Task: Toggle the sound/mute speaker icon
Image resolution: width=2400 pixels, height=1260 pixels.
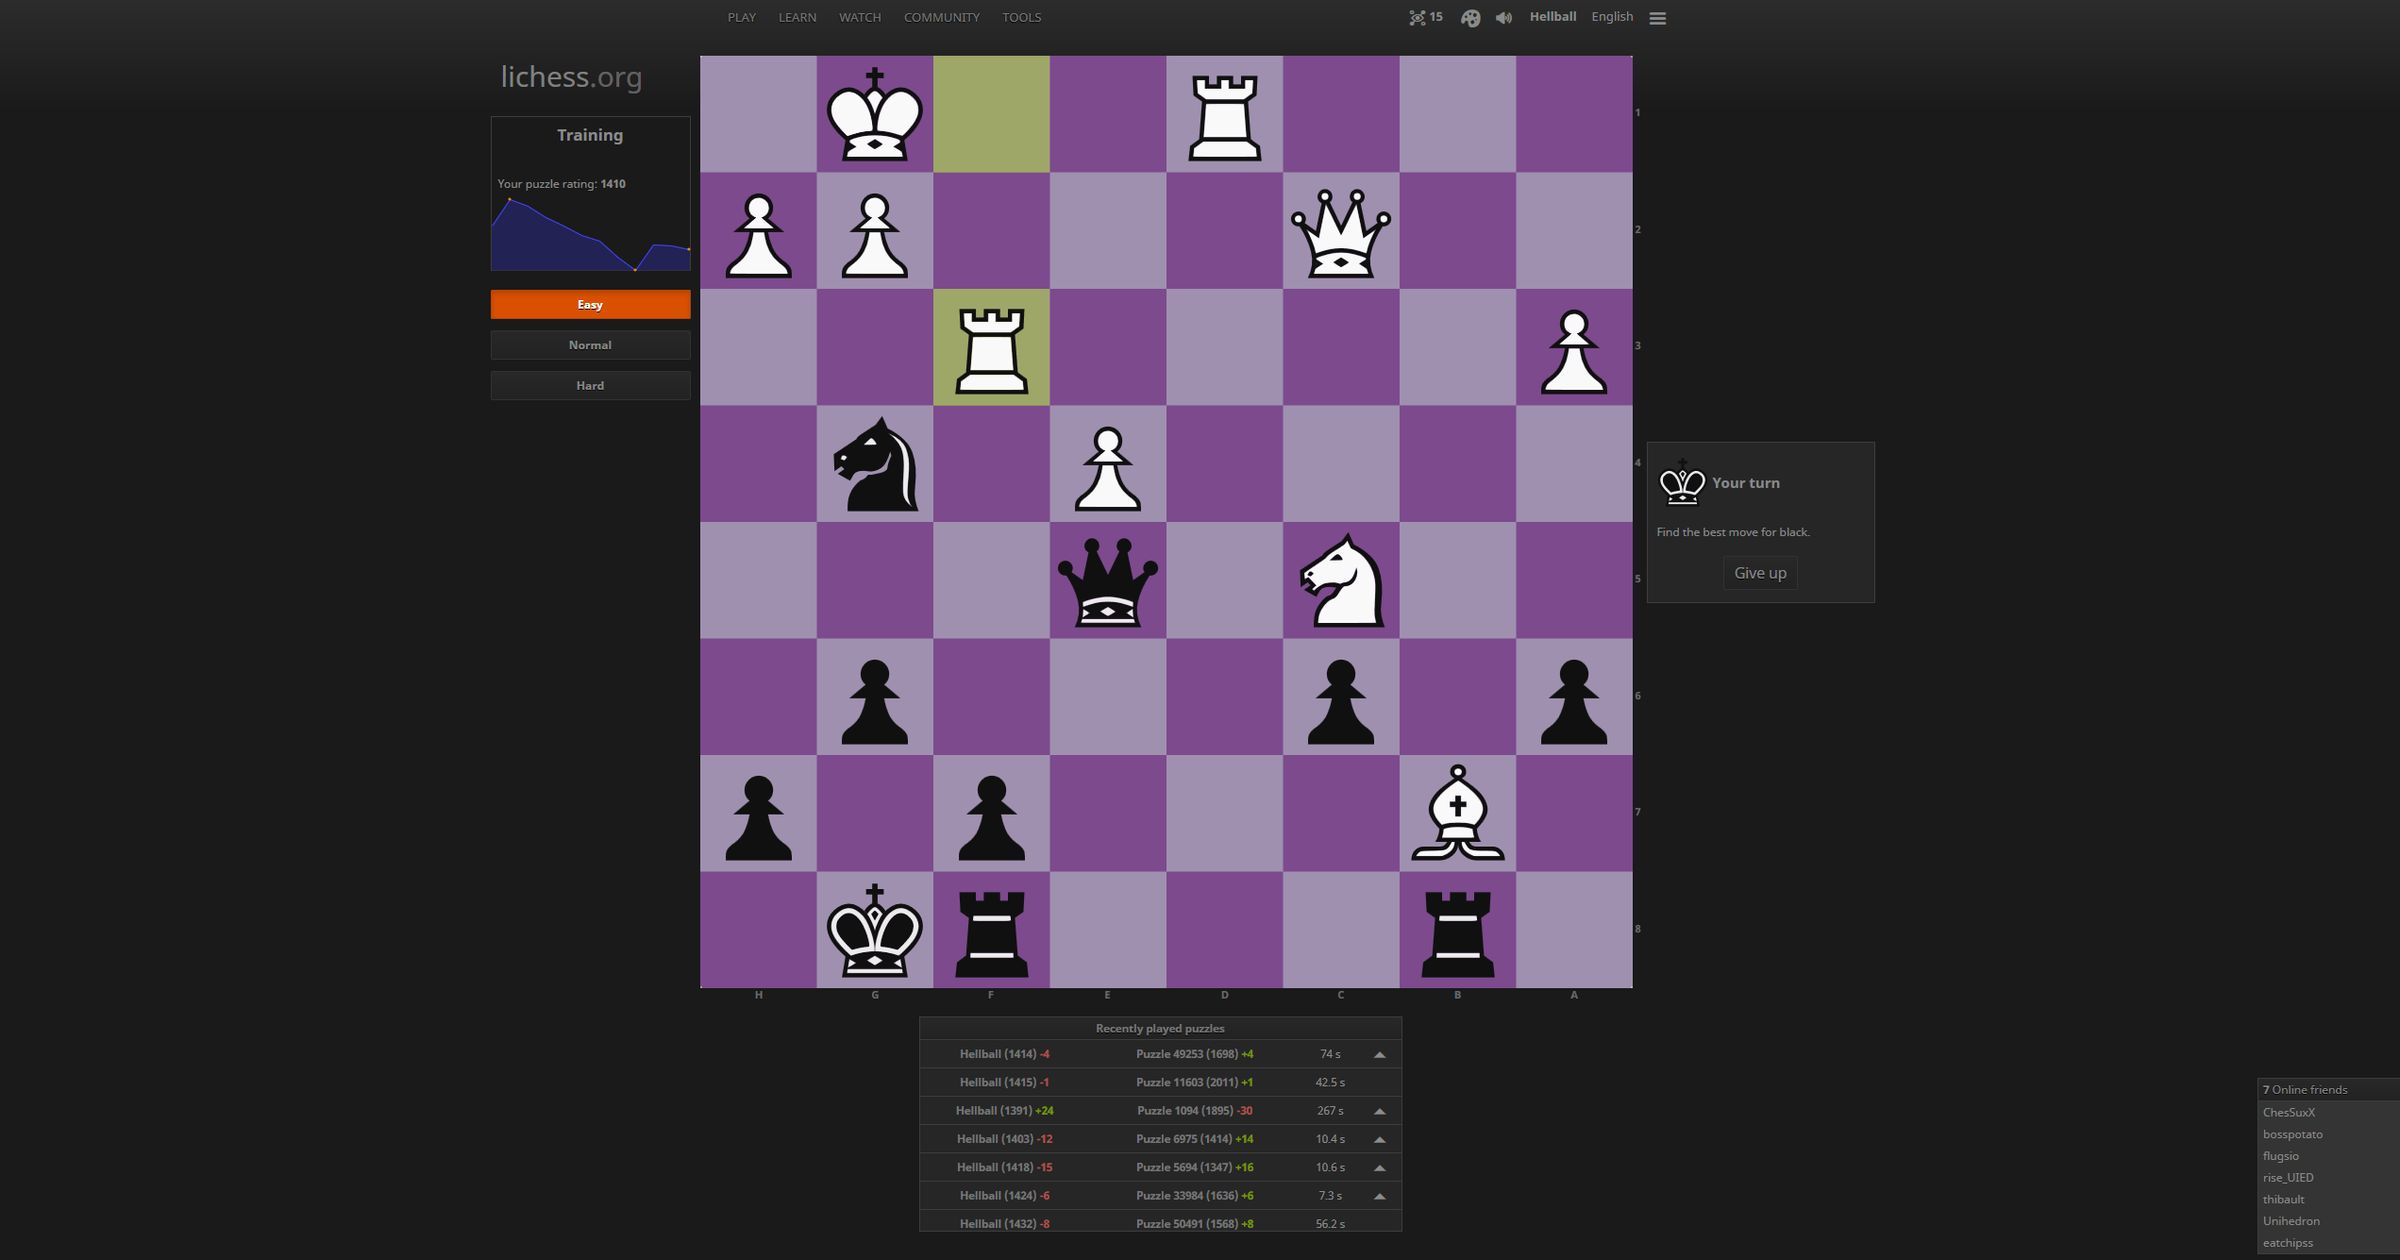Action: click(1502, 17)
